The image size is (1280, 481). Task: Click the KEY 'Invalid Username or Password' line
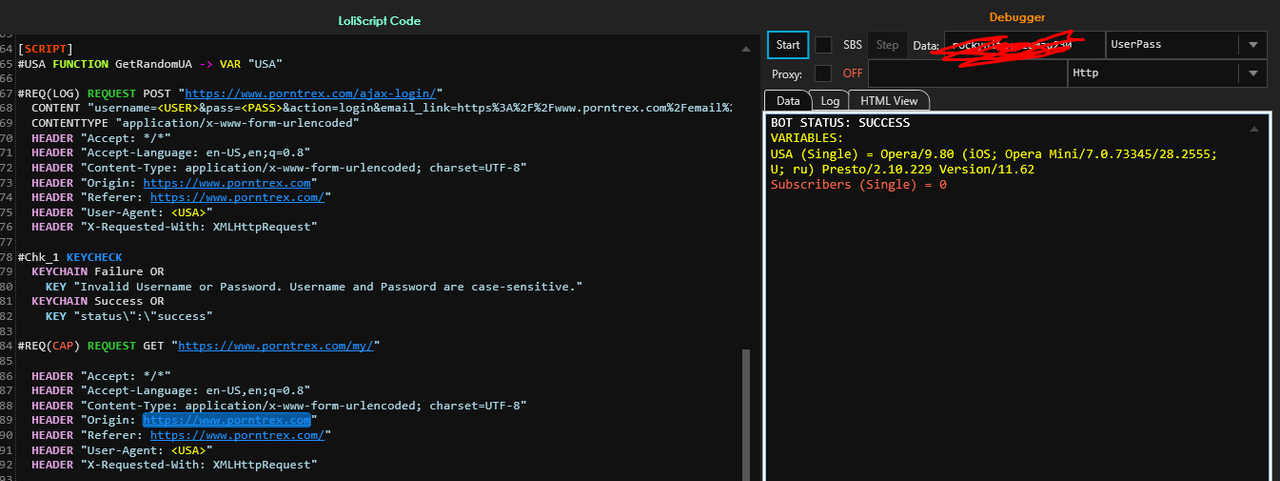coord(314,286)
